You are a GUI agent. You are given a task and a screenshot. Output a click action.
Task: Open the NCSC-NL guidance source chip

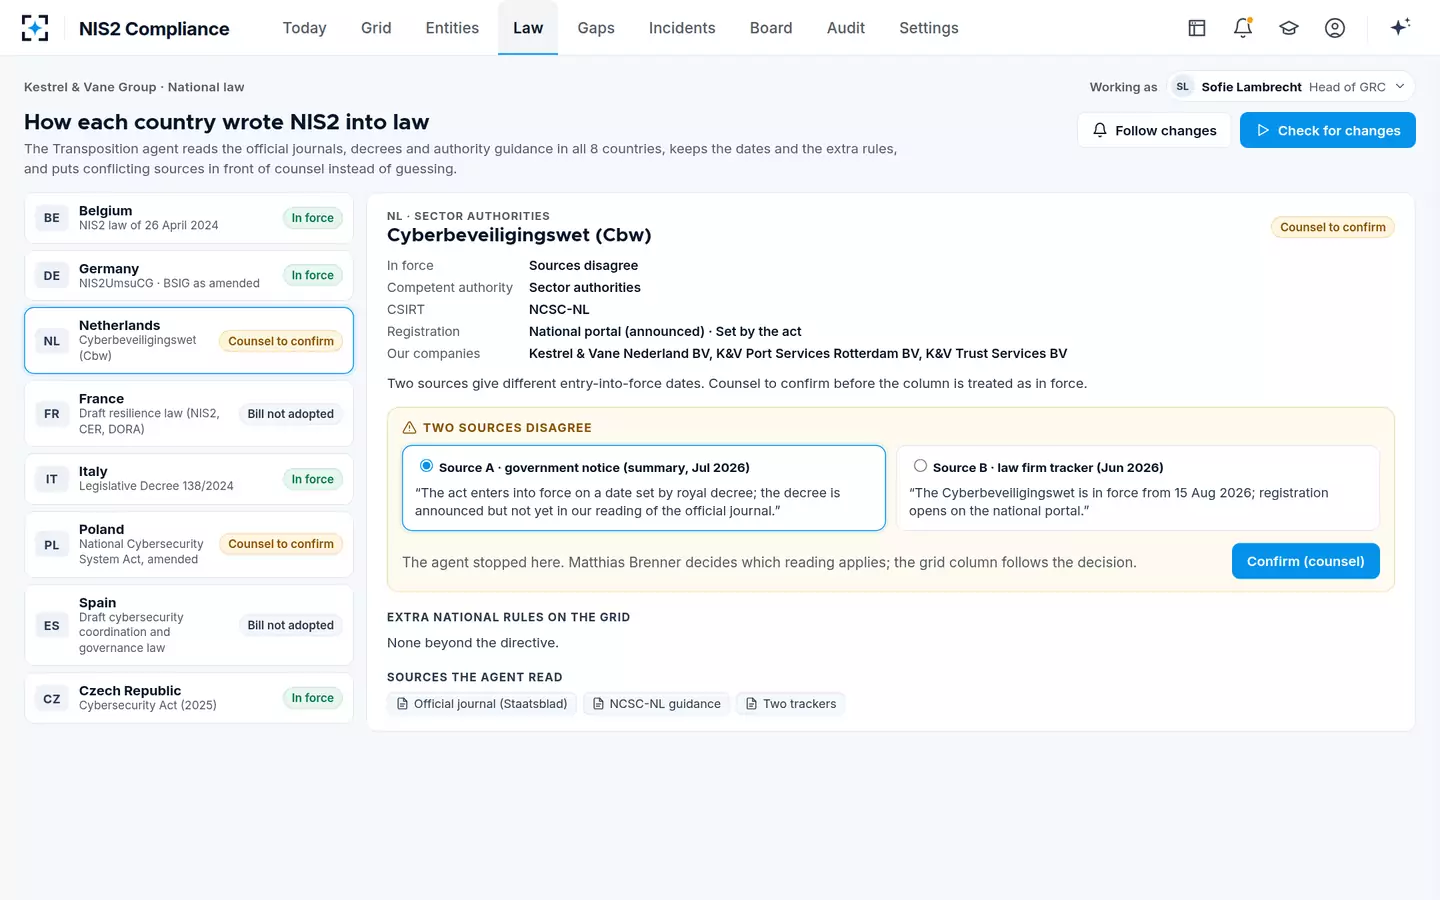tap(656, 704)
